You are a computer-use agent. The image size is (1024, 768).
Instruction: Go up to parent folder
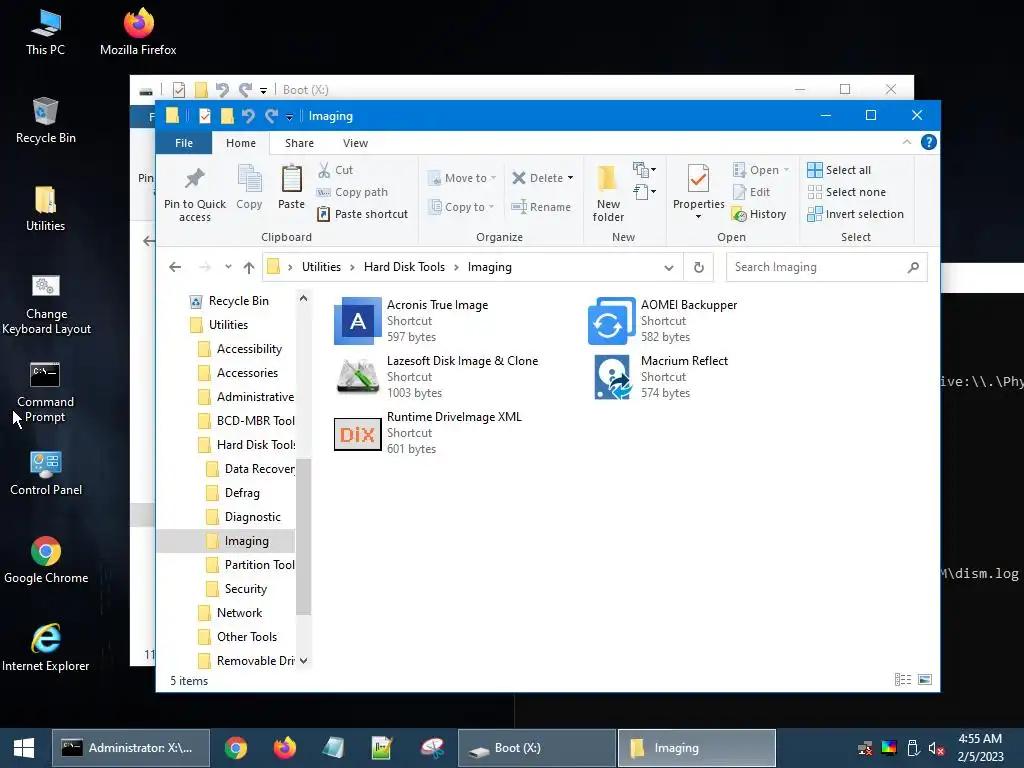point(249,267)
